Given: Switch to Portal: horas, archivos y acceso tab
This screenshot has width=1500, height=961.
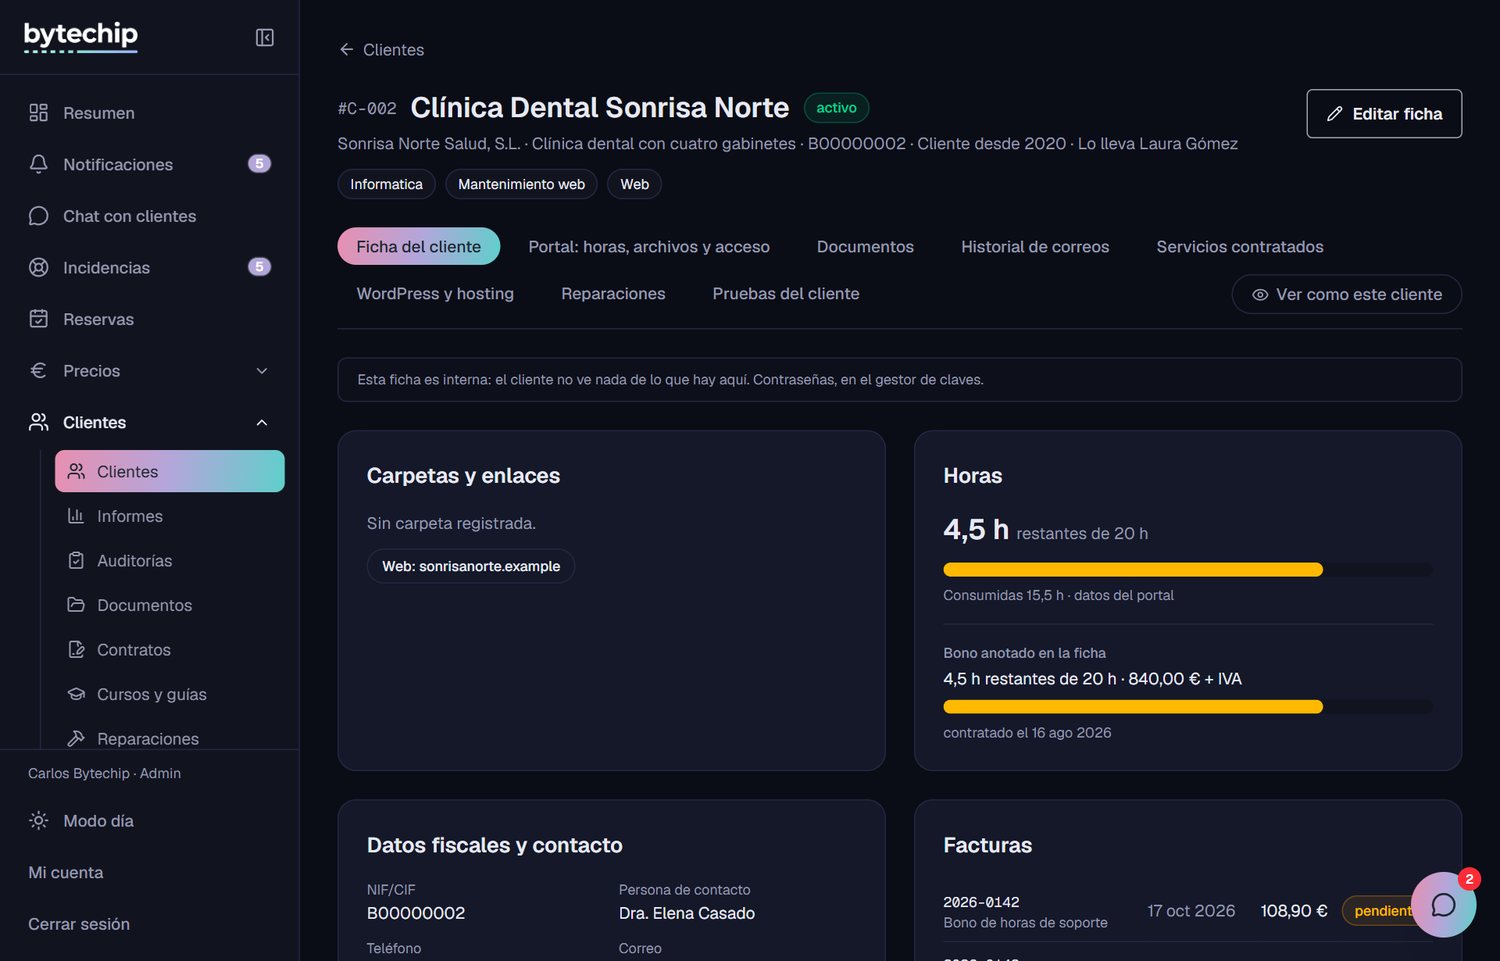Looking at the screenshot, I should (649, 246).
